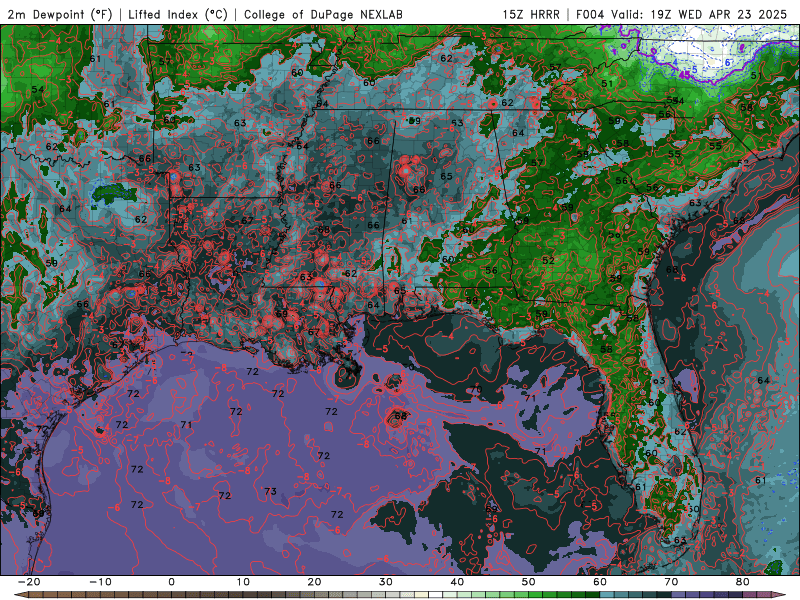Click the -10 label on the color scale
Image resolution: width=800 pixels, height=600 pixels.
(x=100, y=582)
